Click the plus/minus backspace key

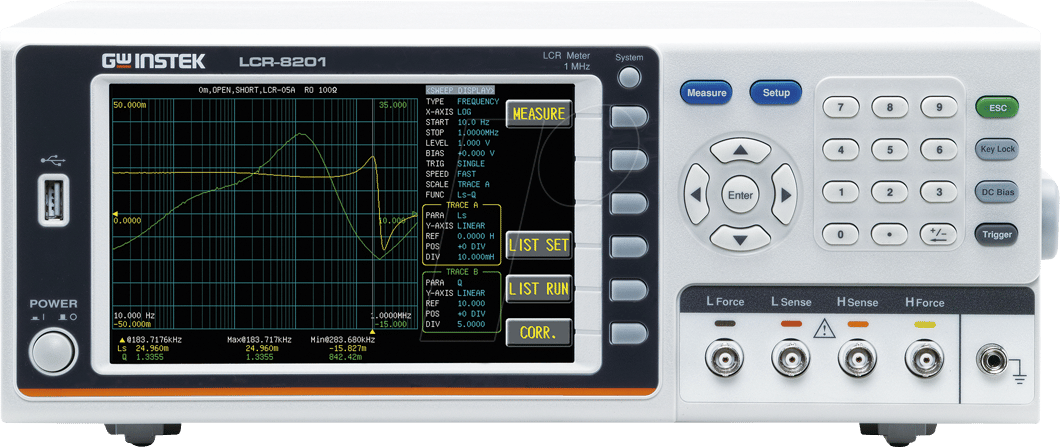tap(939, 234)
